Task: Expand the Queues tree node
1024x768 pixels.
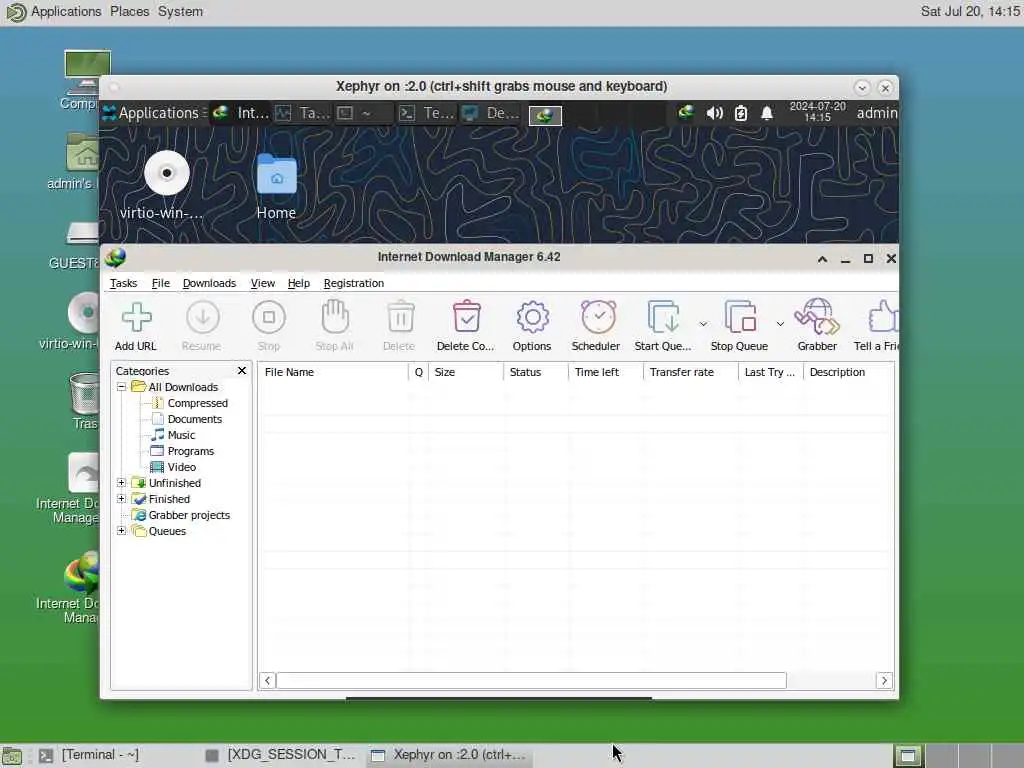Action: pos(121,530)
